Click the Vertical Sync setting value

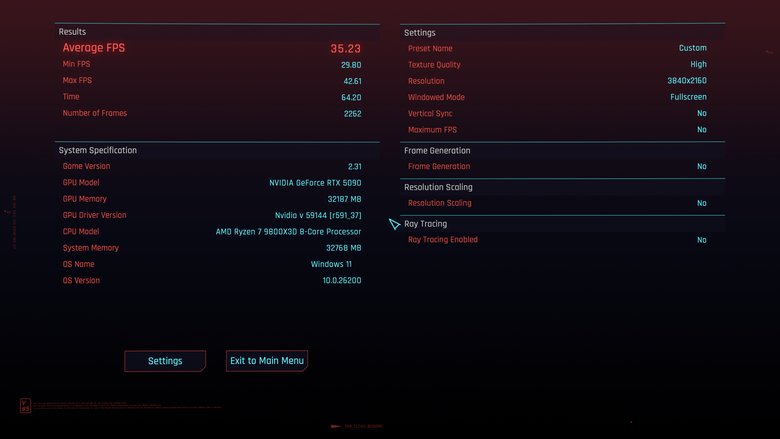(701, 113)
